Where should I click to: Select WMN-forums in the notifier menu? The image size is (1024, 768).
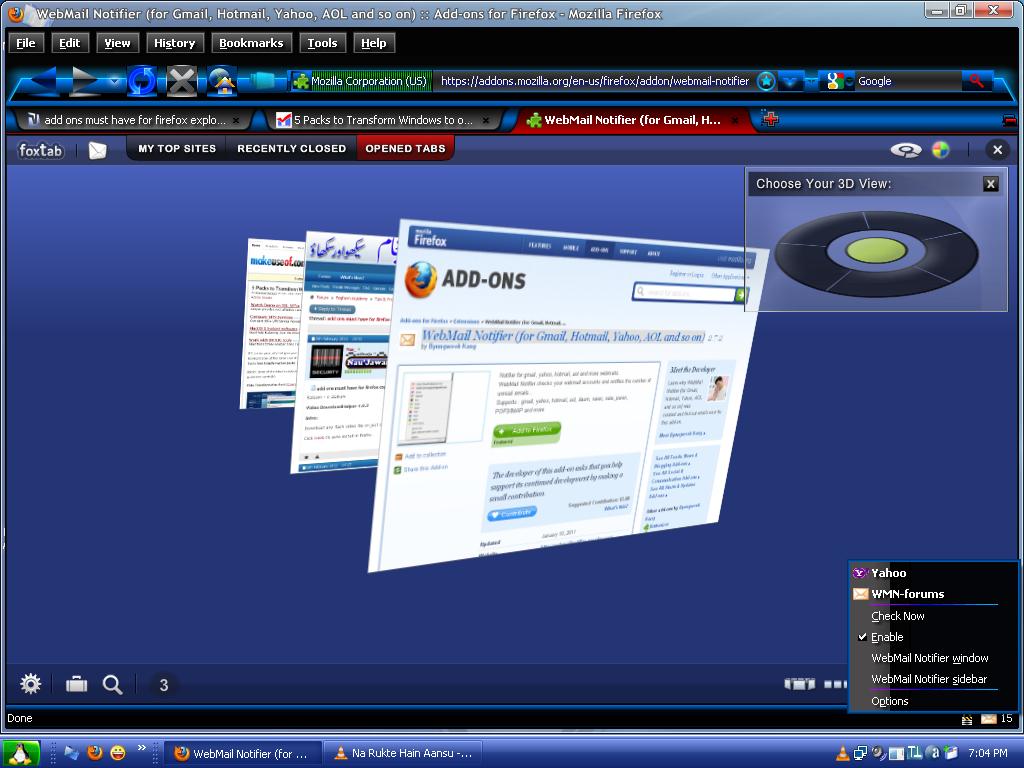click(x=933, y=594)
